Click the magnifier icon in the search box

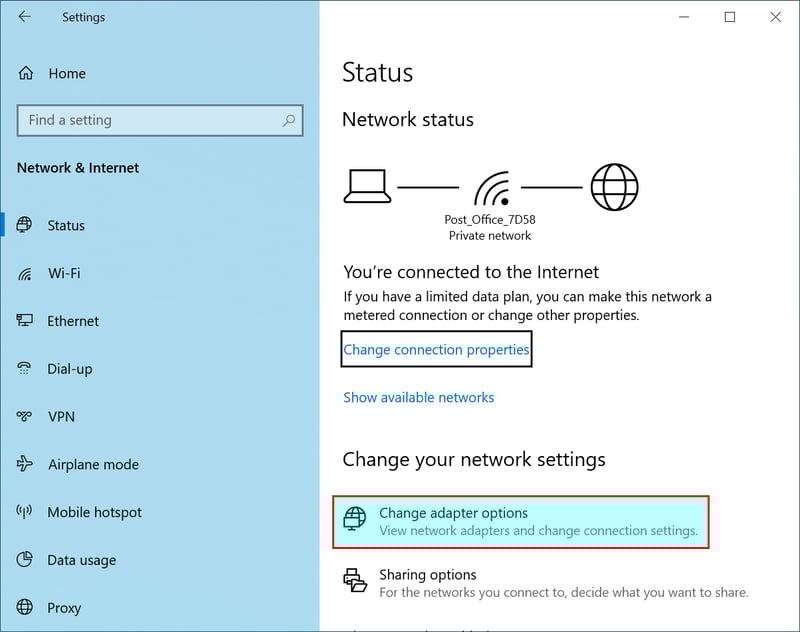[289, 120]
